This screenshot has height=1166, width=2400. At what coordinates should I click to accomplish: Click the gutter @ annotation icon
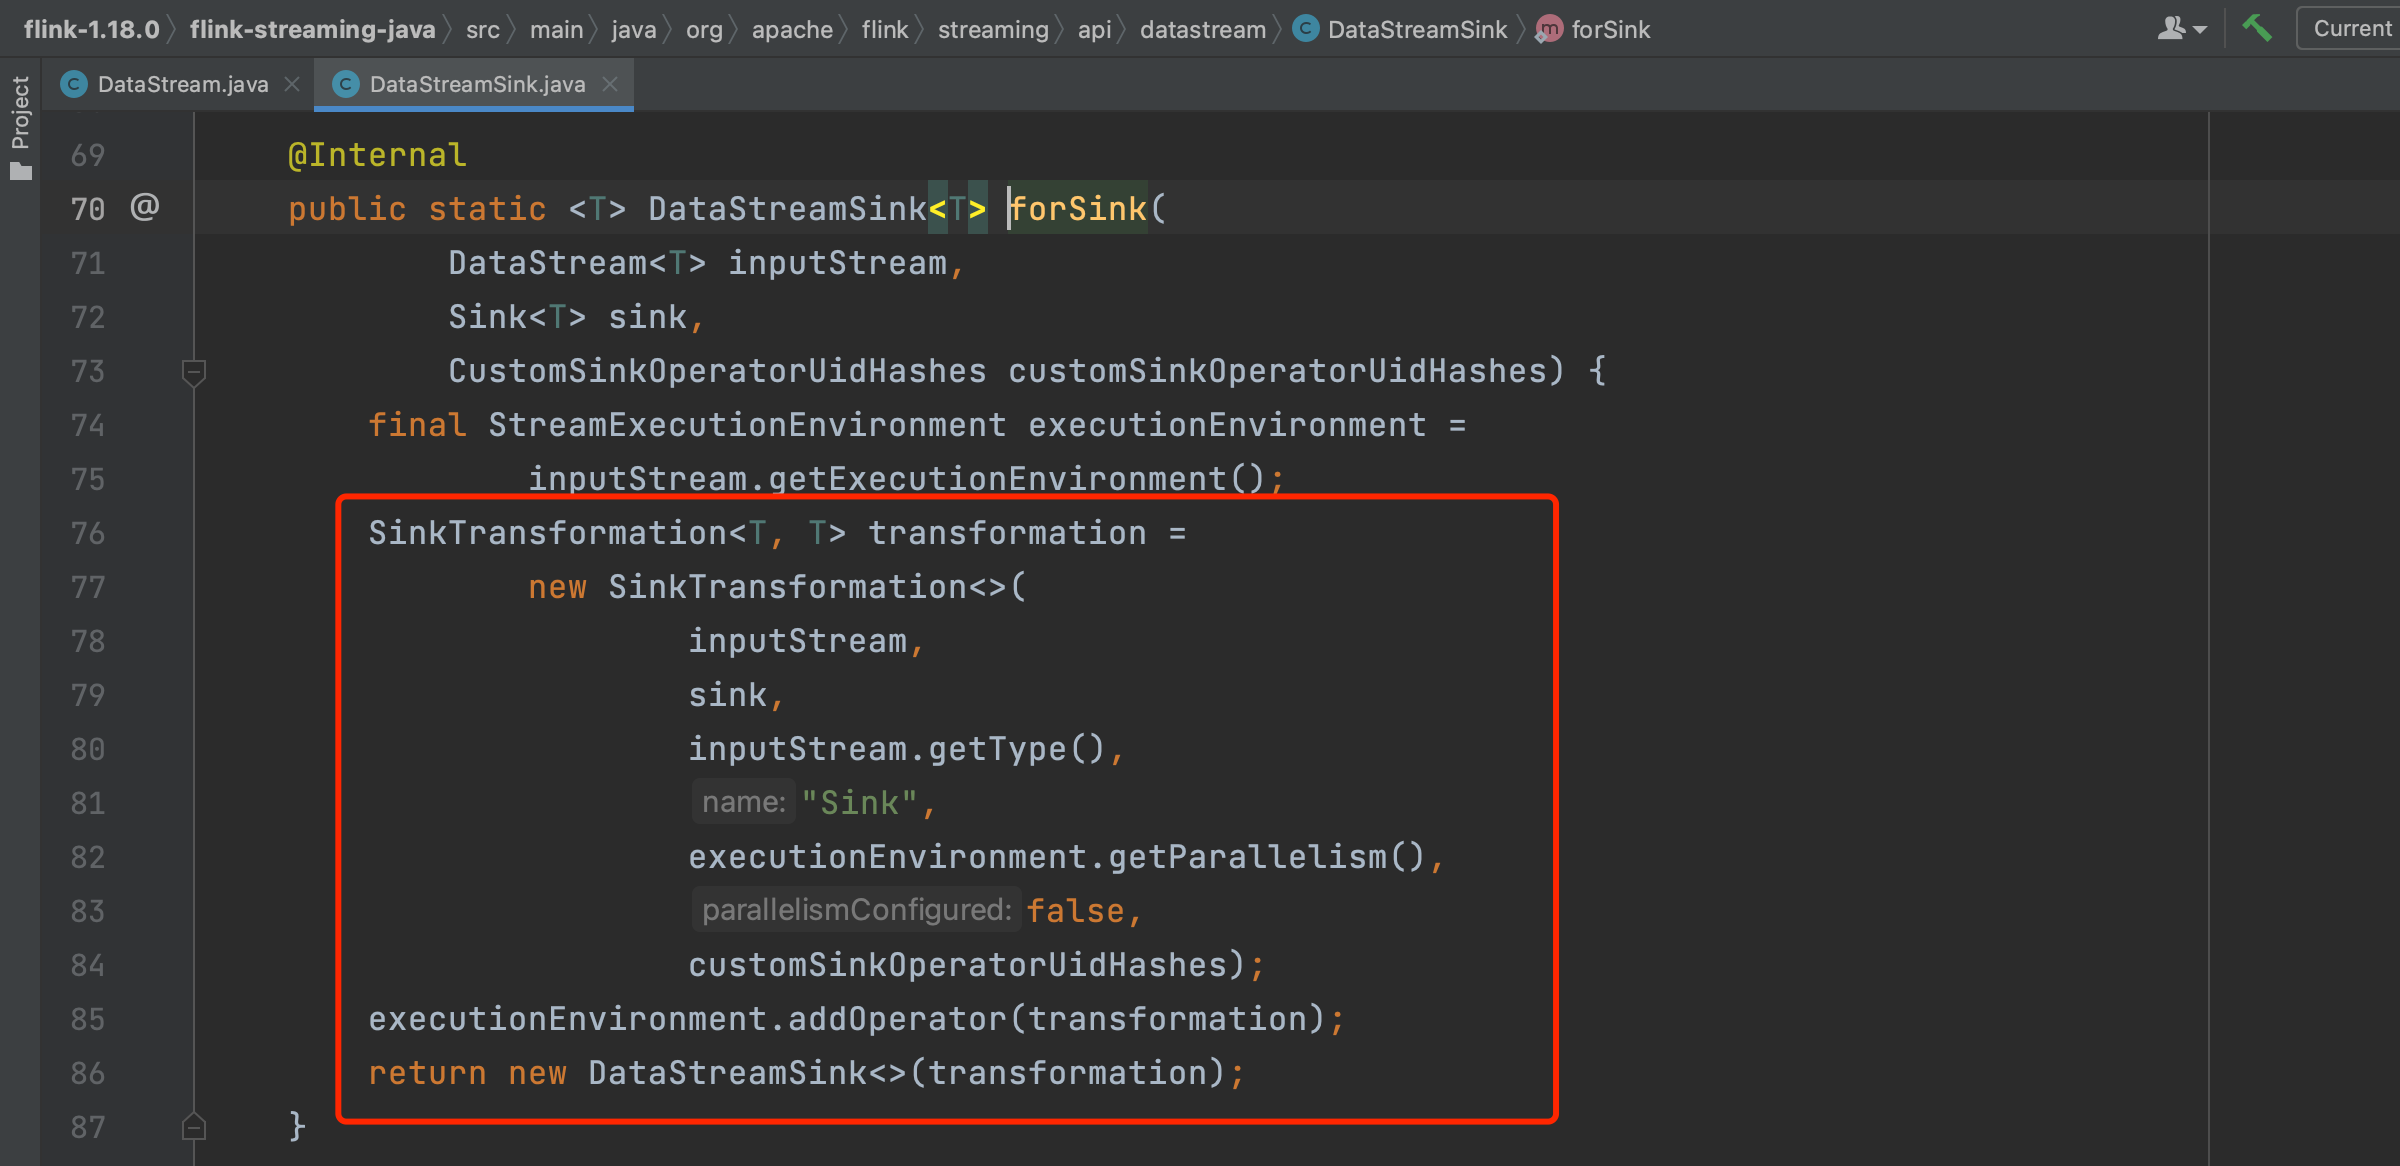coord(145,207)
